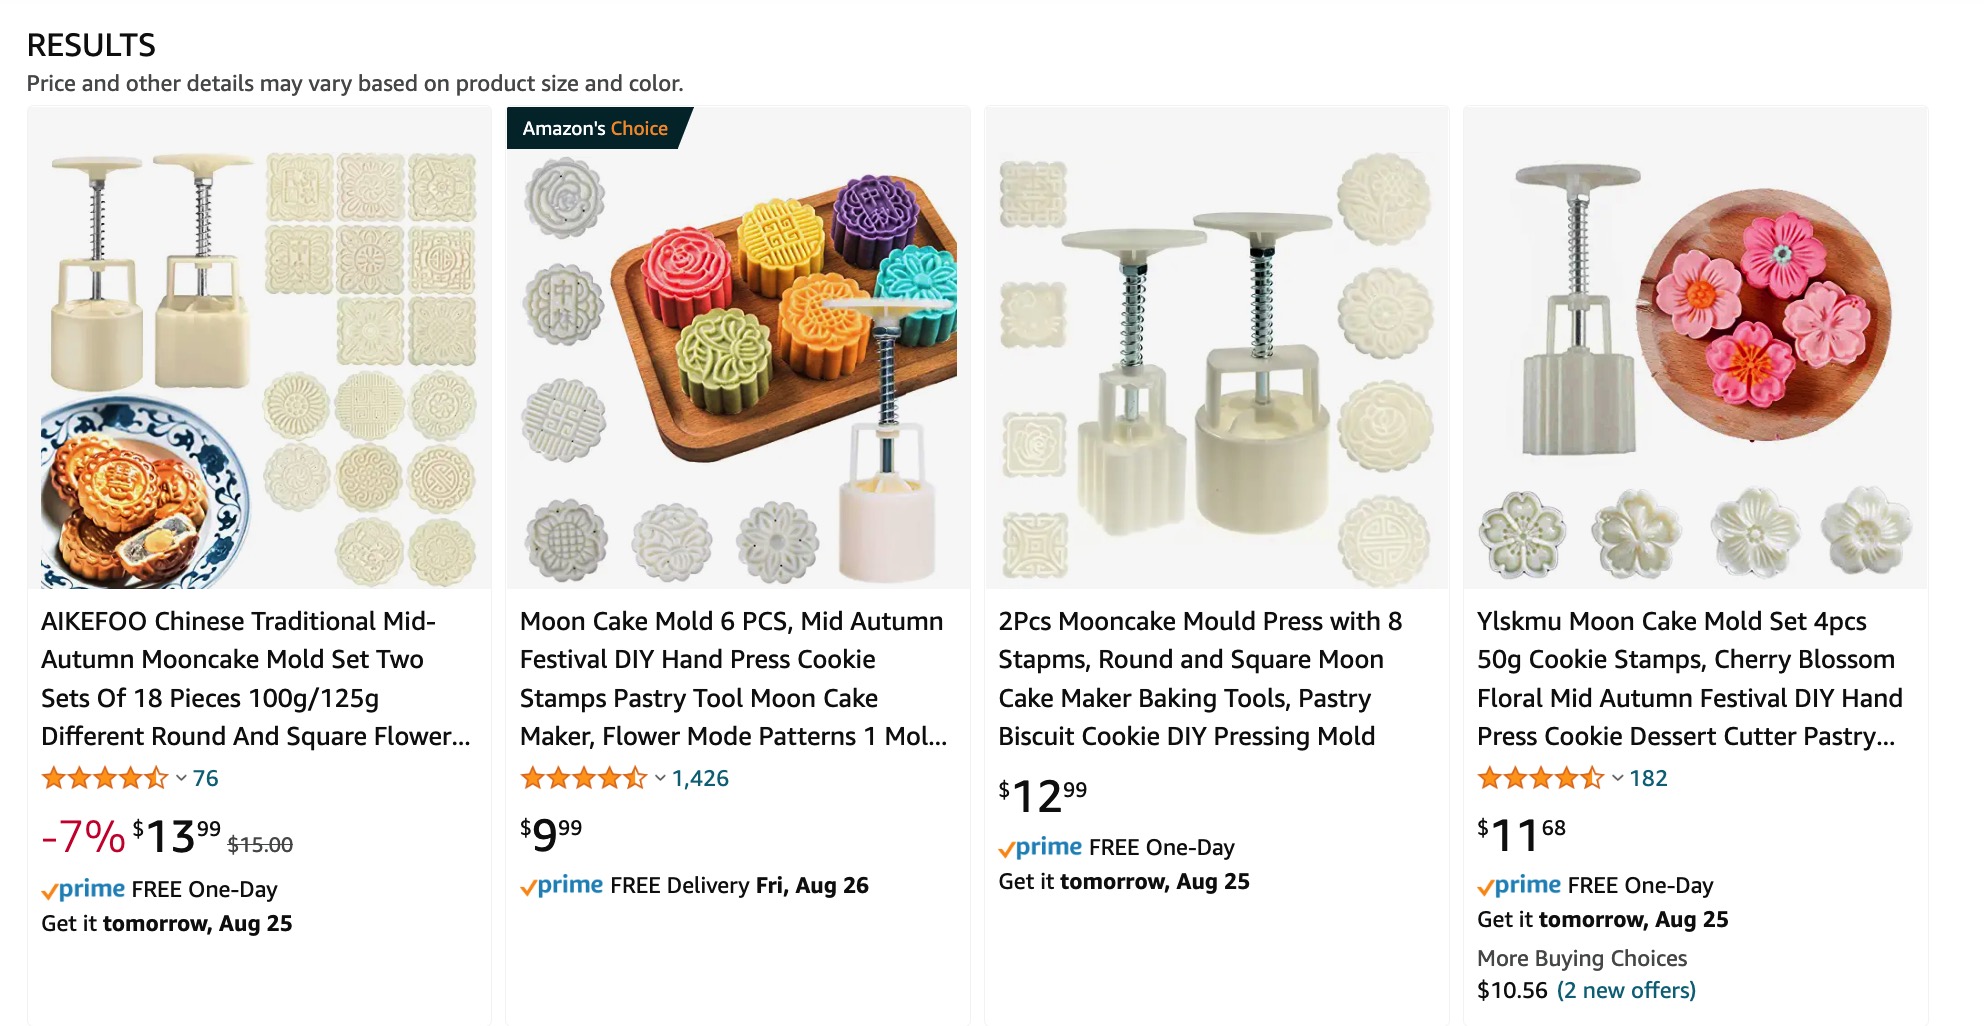Expand rating chevron beside 76 reviews

click(x=181, y=778)
